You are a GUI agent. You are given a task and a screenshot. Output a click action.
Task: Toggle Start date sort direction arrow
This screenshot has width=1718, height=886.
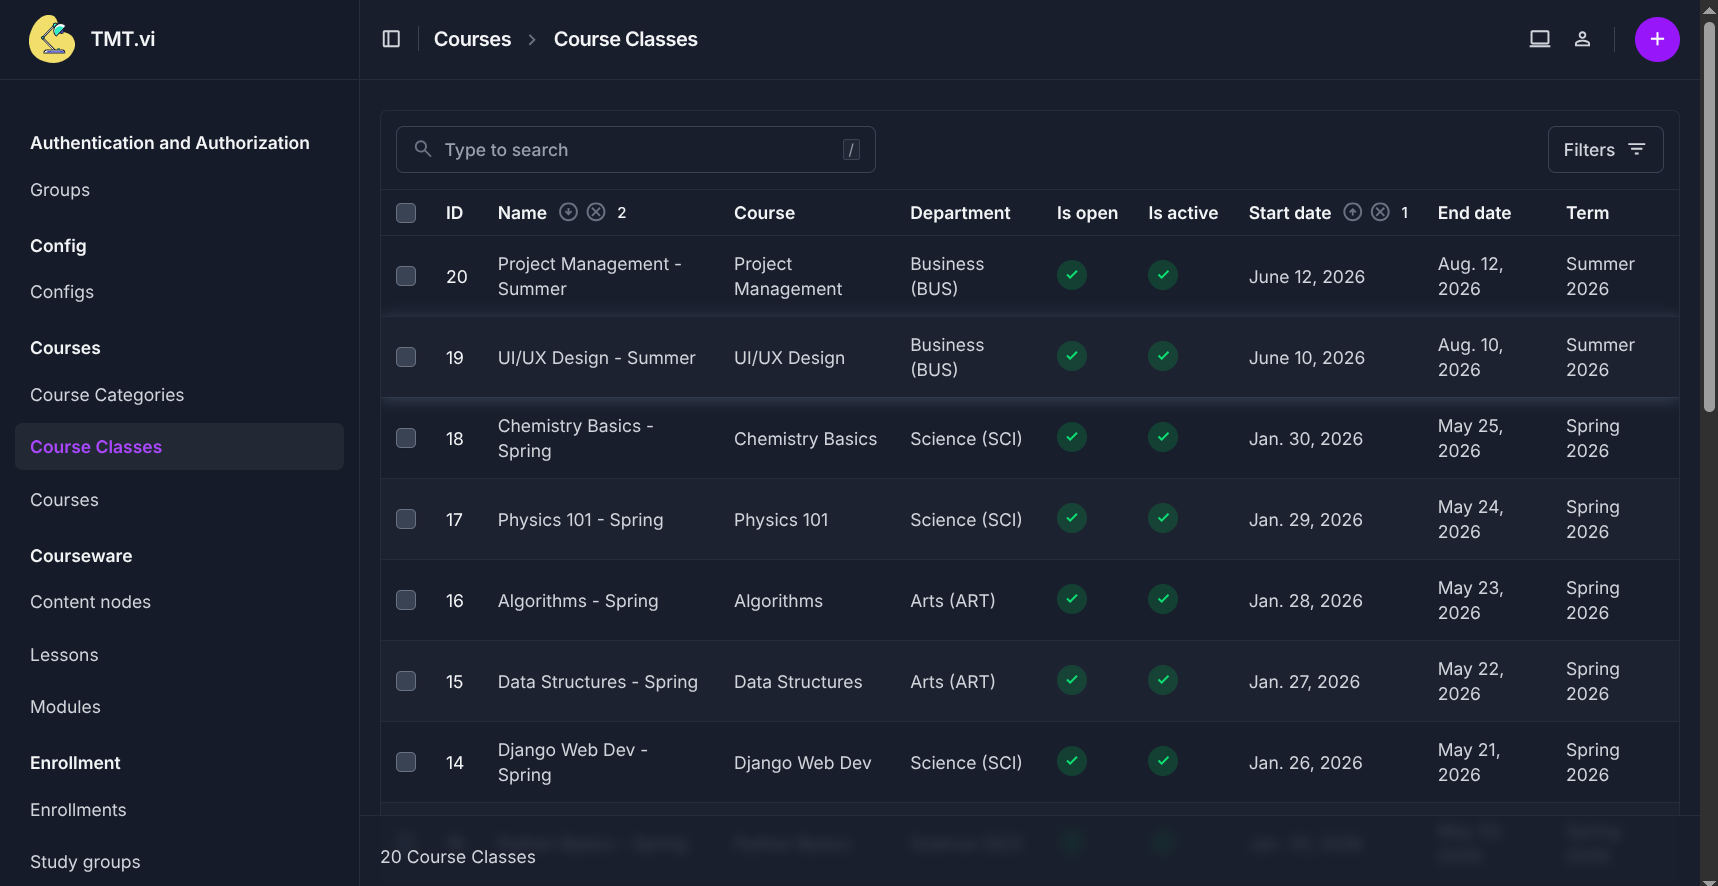[1352, 212]
